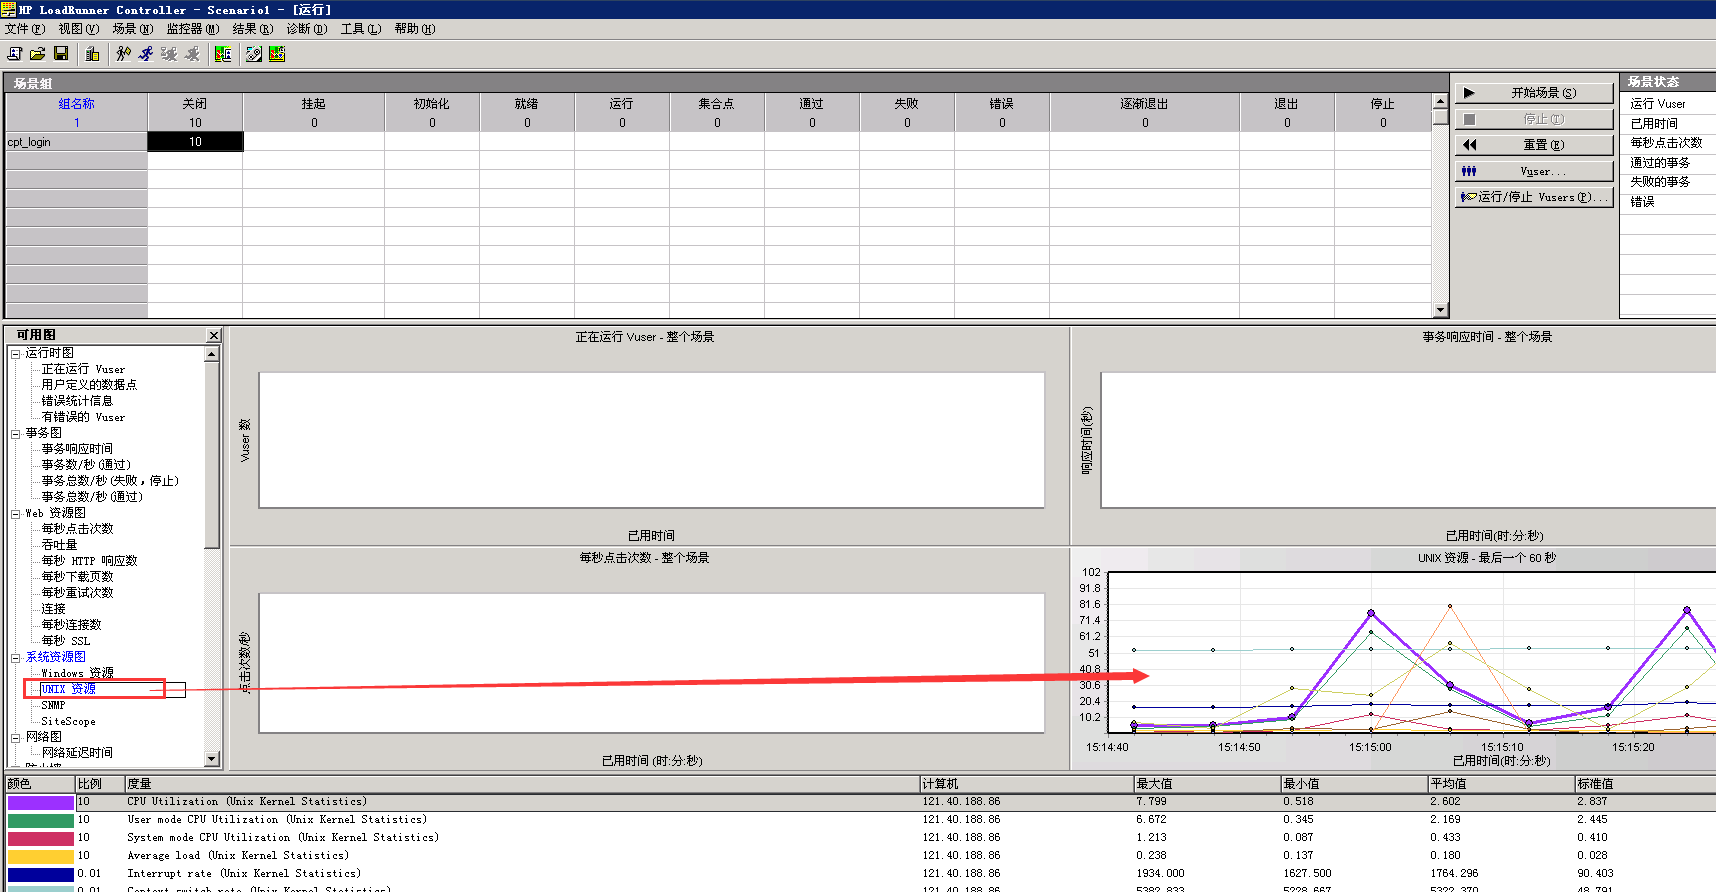Click the grey stop Vusers icon
Screen dimensions: 1716x892
pyautogui.click(x=192, y=53)
